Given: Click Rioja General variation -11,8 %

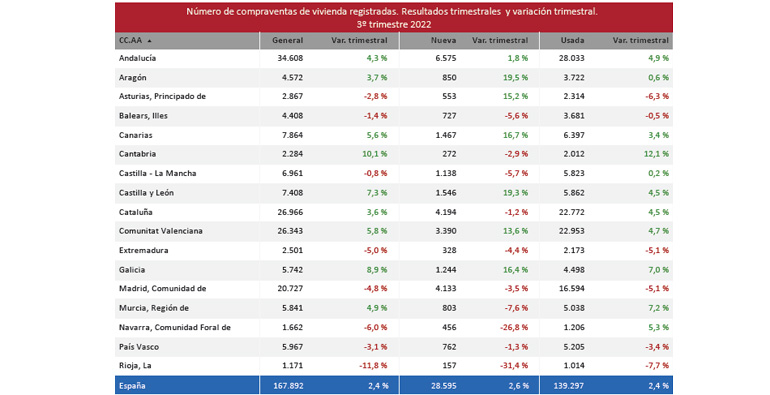Looking at the screenshot, I should pyautogui.click(x=373, y=366).
